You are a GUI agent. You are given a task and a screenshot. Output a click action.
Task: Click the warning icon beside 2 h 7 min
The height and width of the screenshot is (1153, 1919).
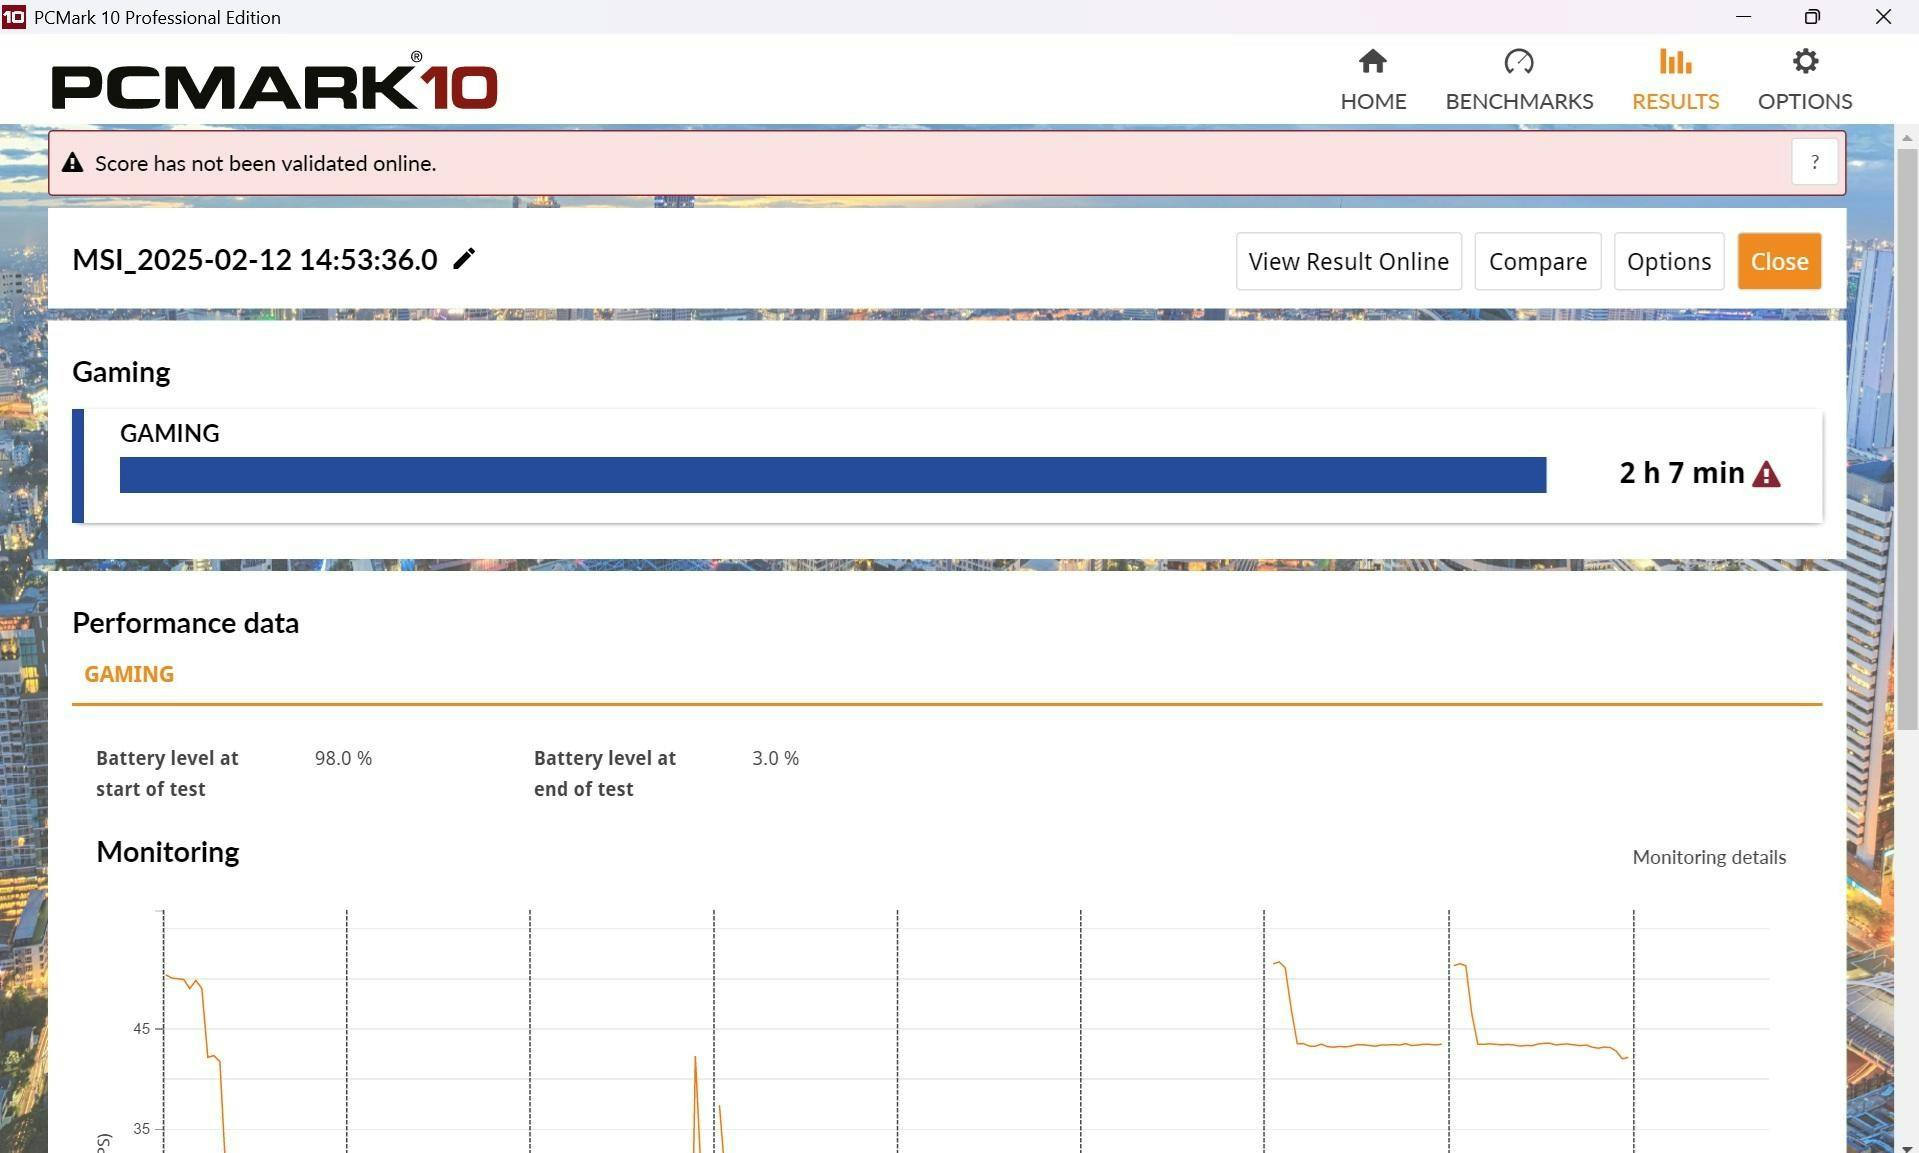point(1766,474)
